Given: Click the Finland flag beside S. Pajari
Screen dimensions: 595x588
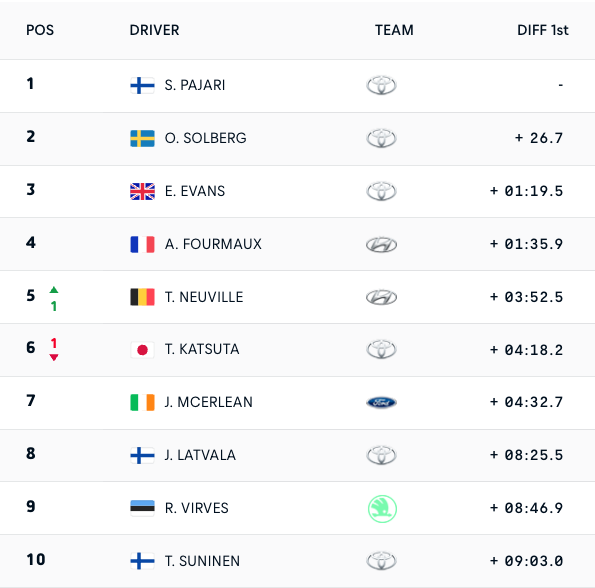Looking at the screenshot, I should click(x=142, y=85).
